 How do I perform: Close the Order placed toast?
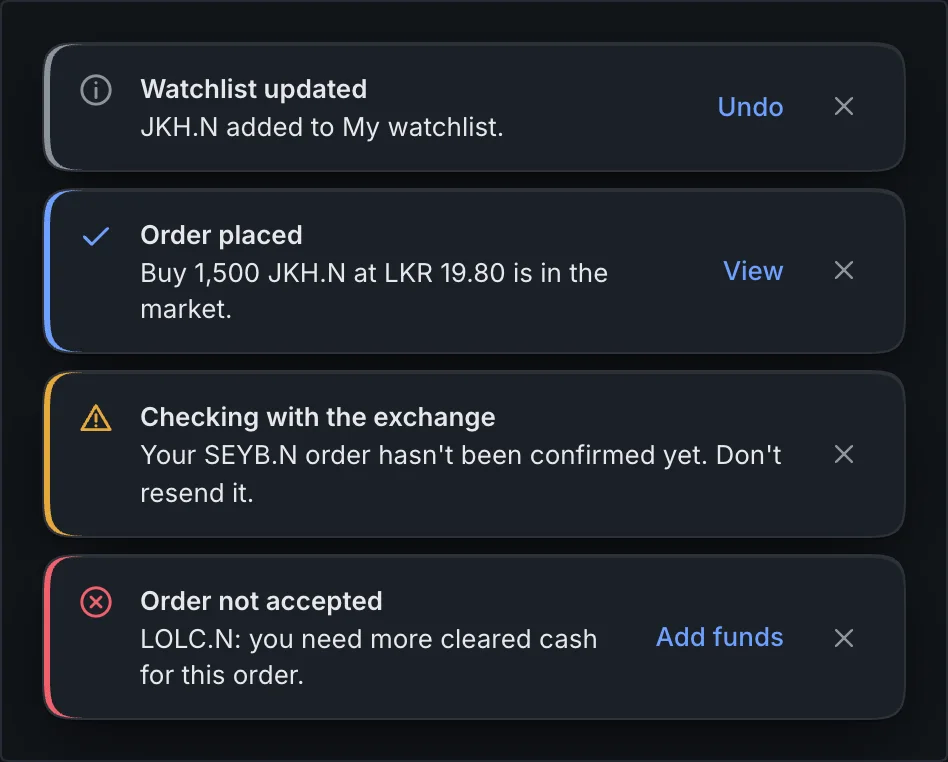pyautogui.click(x=843, y=270)
